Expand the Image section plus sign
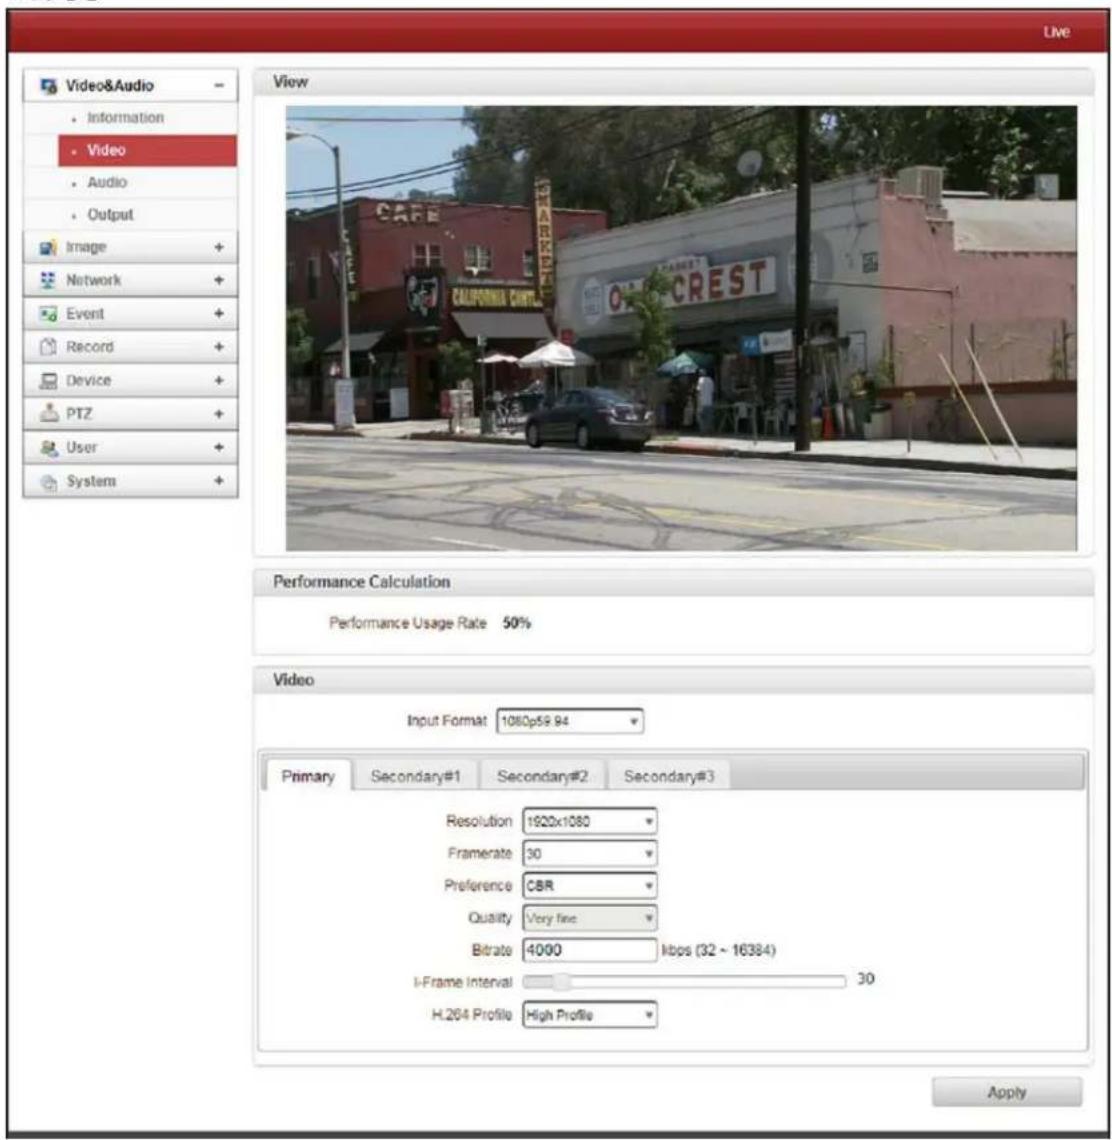Image resolution: width=1112 pixels, height=1140 pixels. (x=219, y=248)
